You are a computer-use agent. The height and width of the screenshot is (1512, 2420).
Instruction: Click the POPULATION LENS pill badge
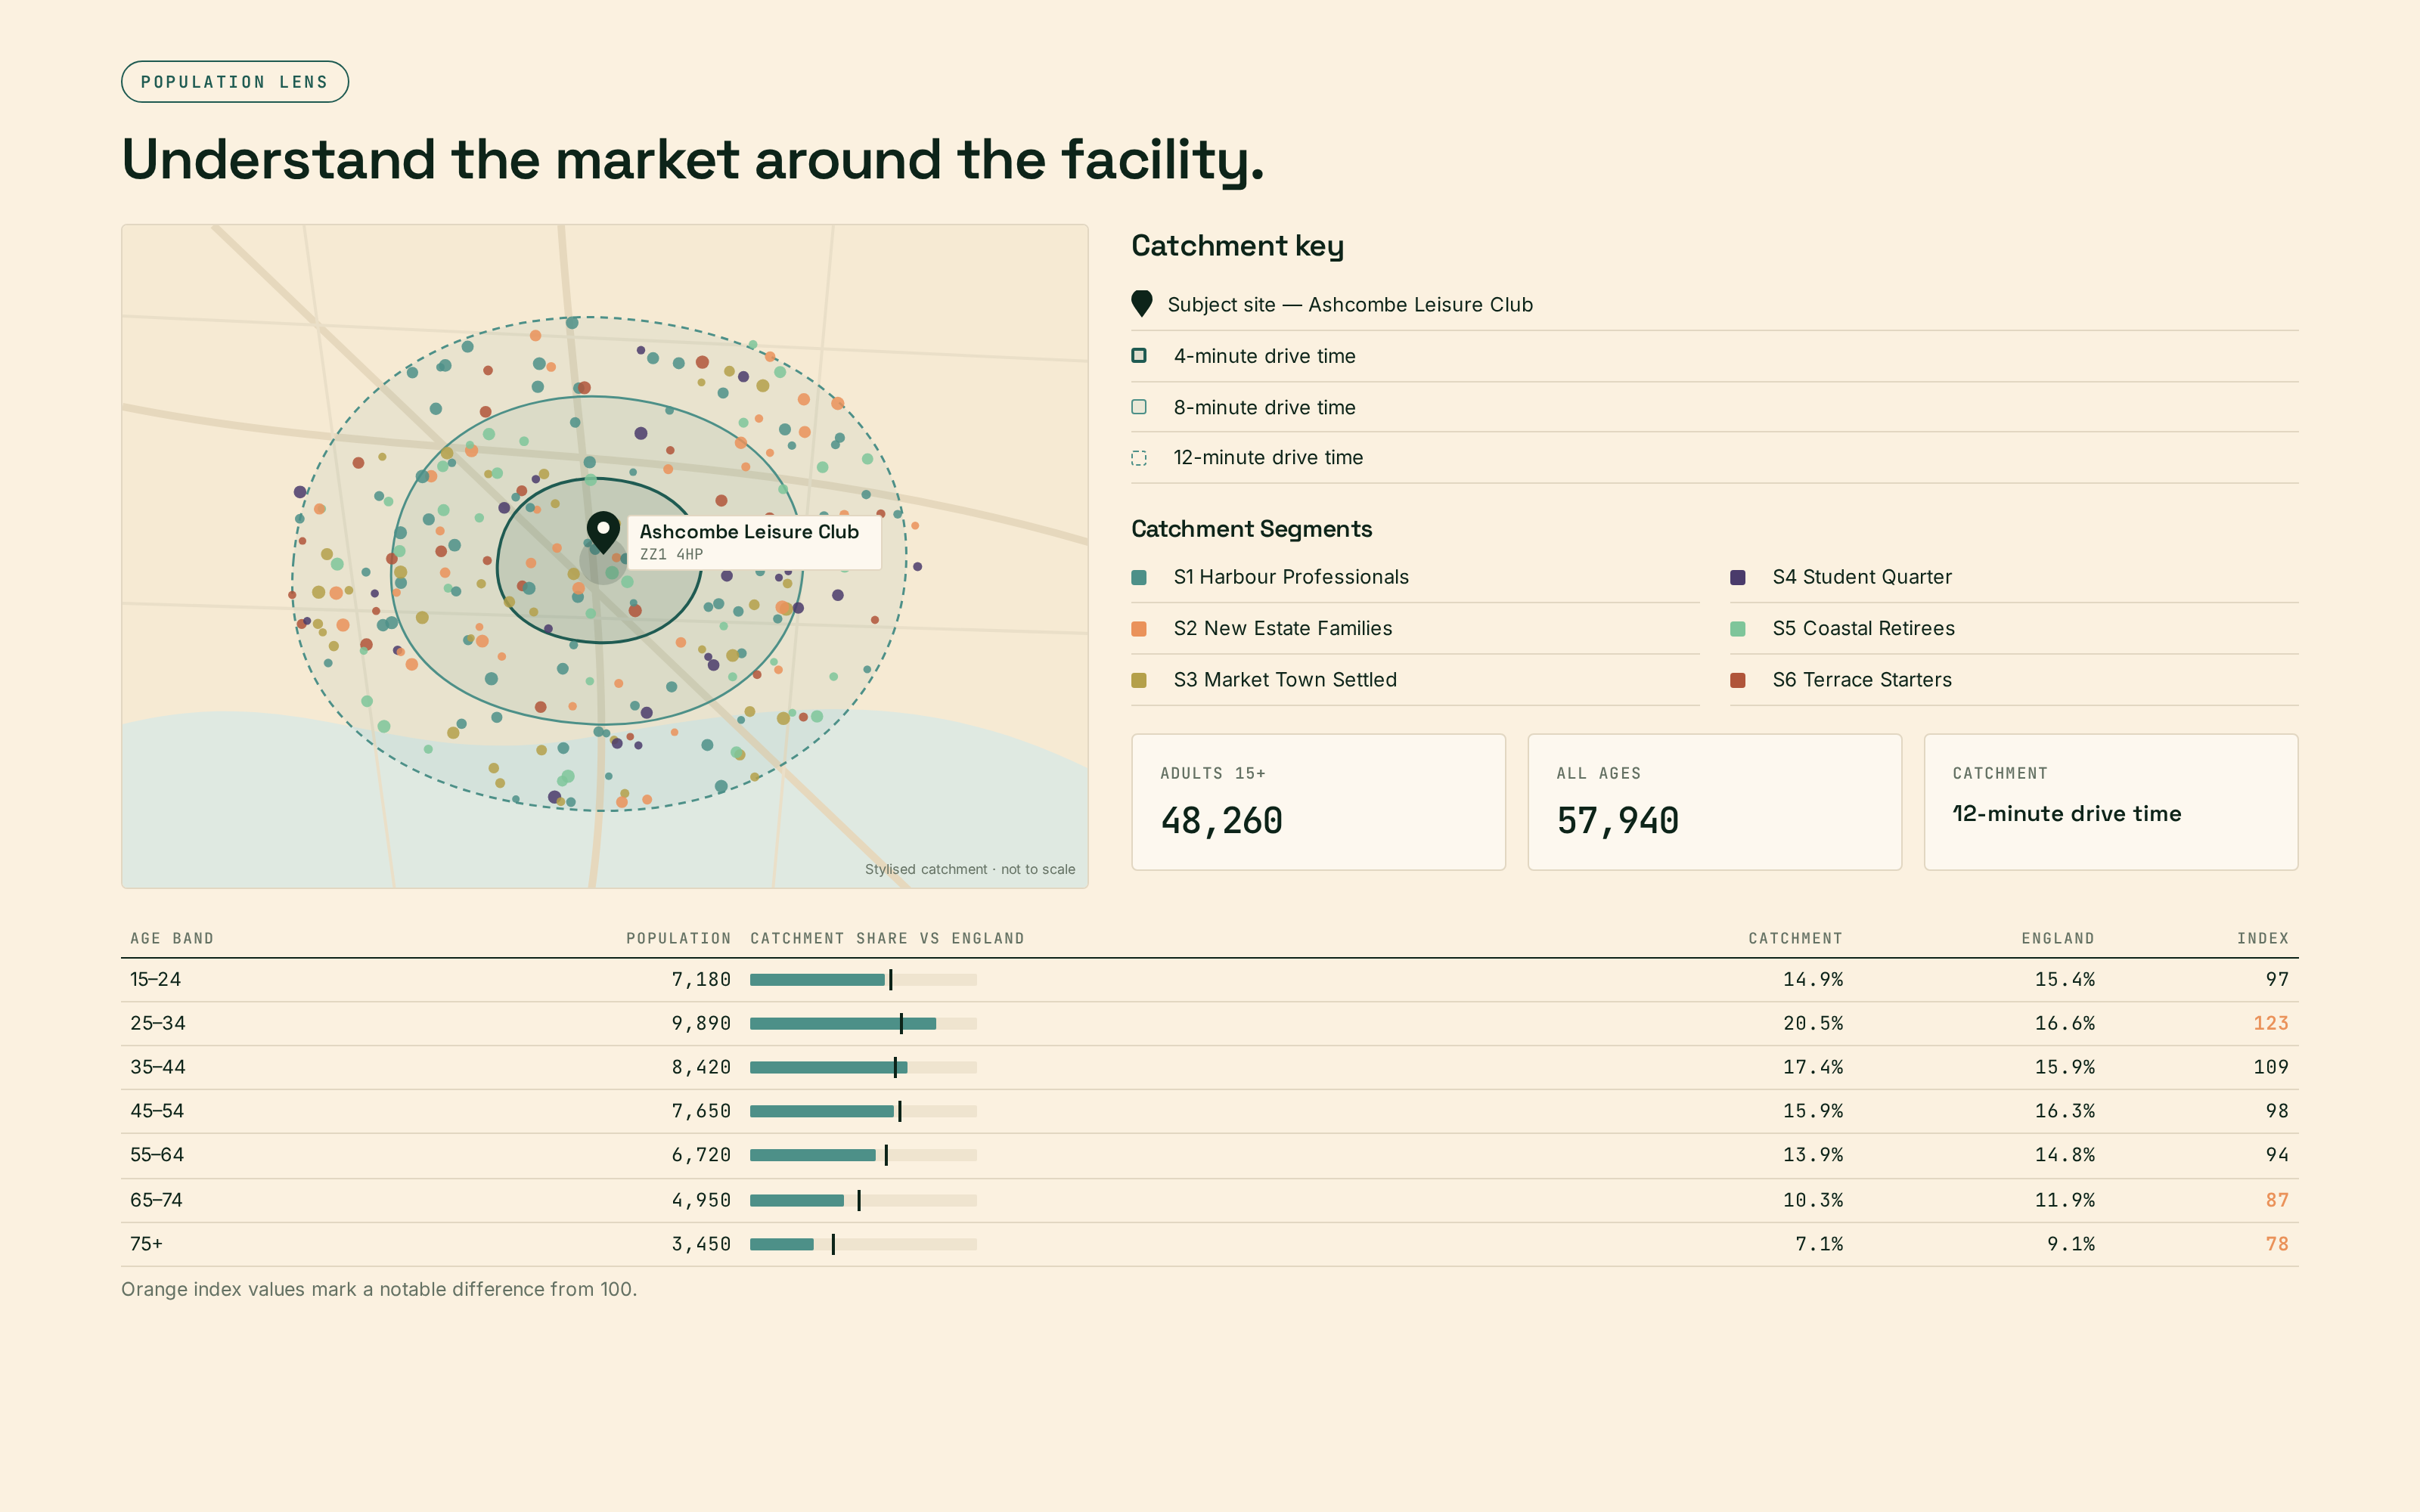point(235,82)
